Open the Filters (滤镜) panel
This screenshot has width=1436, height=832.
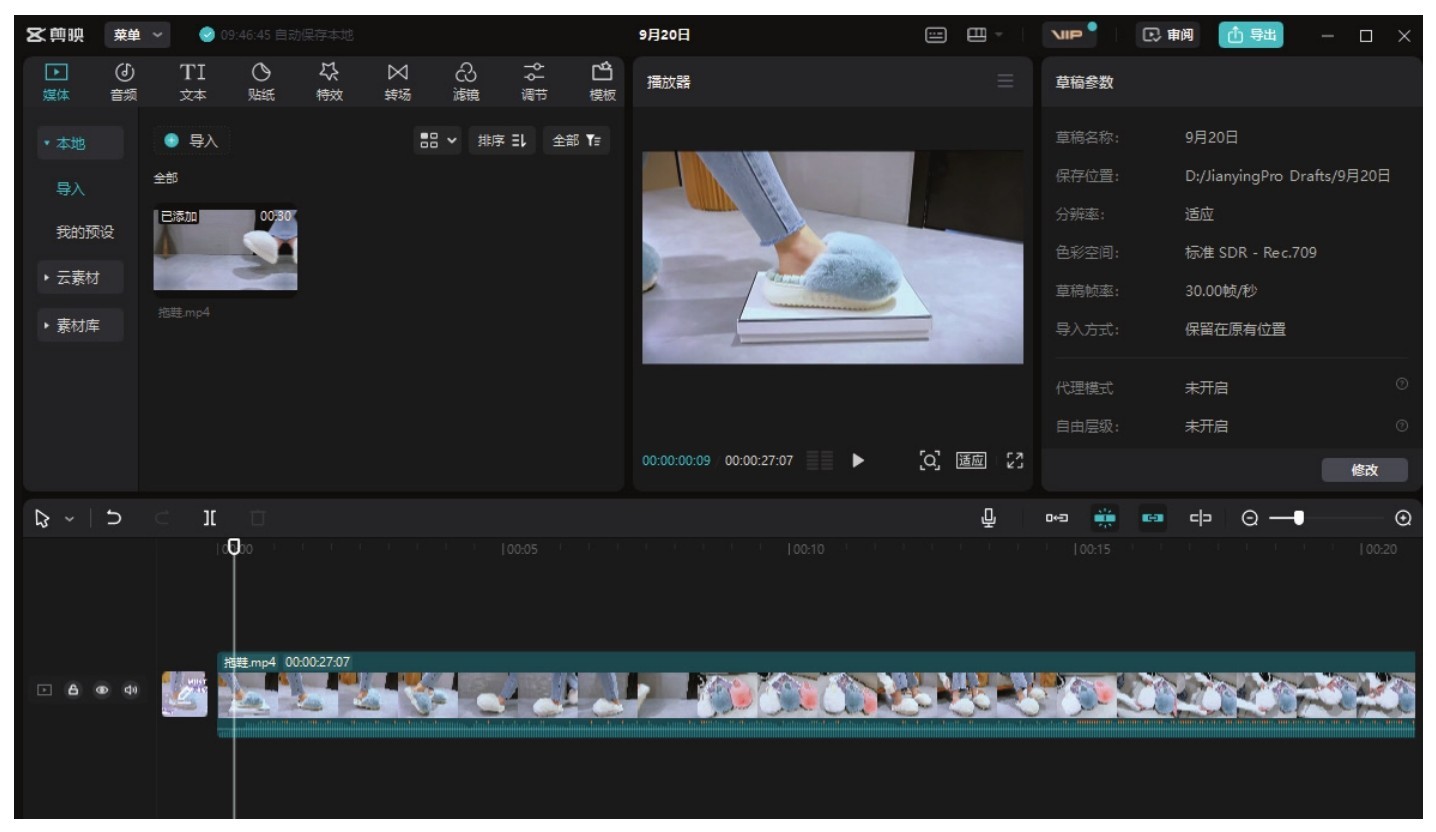pyautogui.click(x=465, y=82)
